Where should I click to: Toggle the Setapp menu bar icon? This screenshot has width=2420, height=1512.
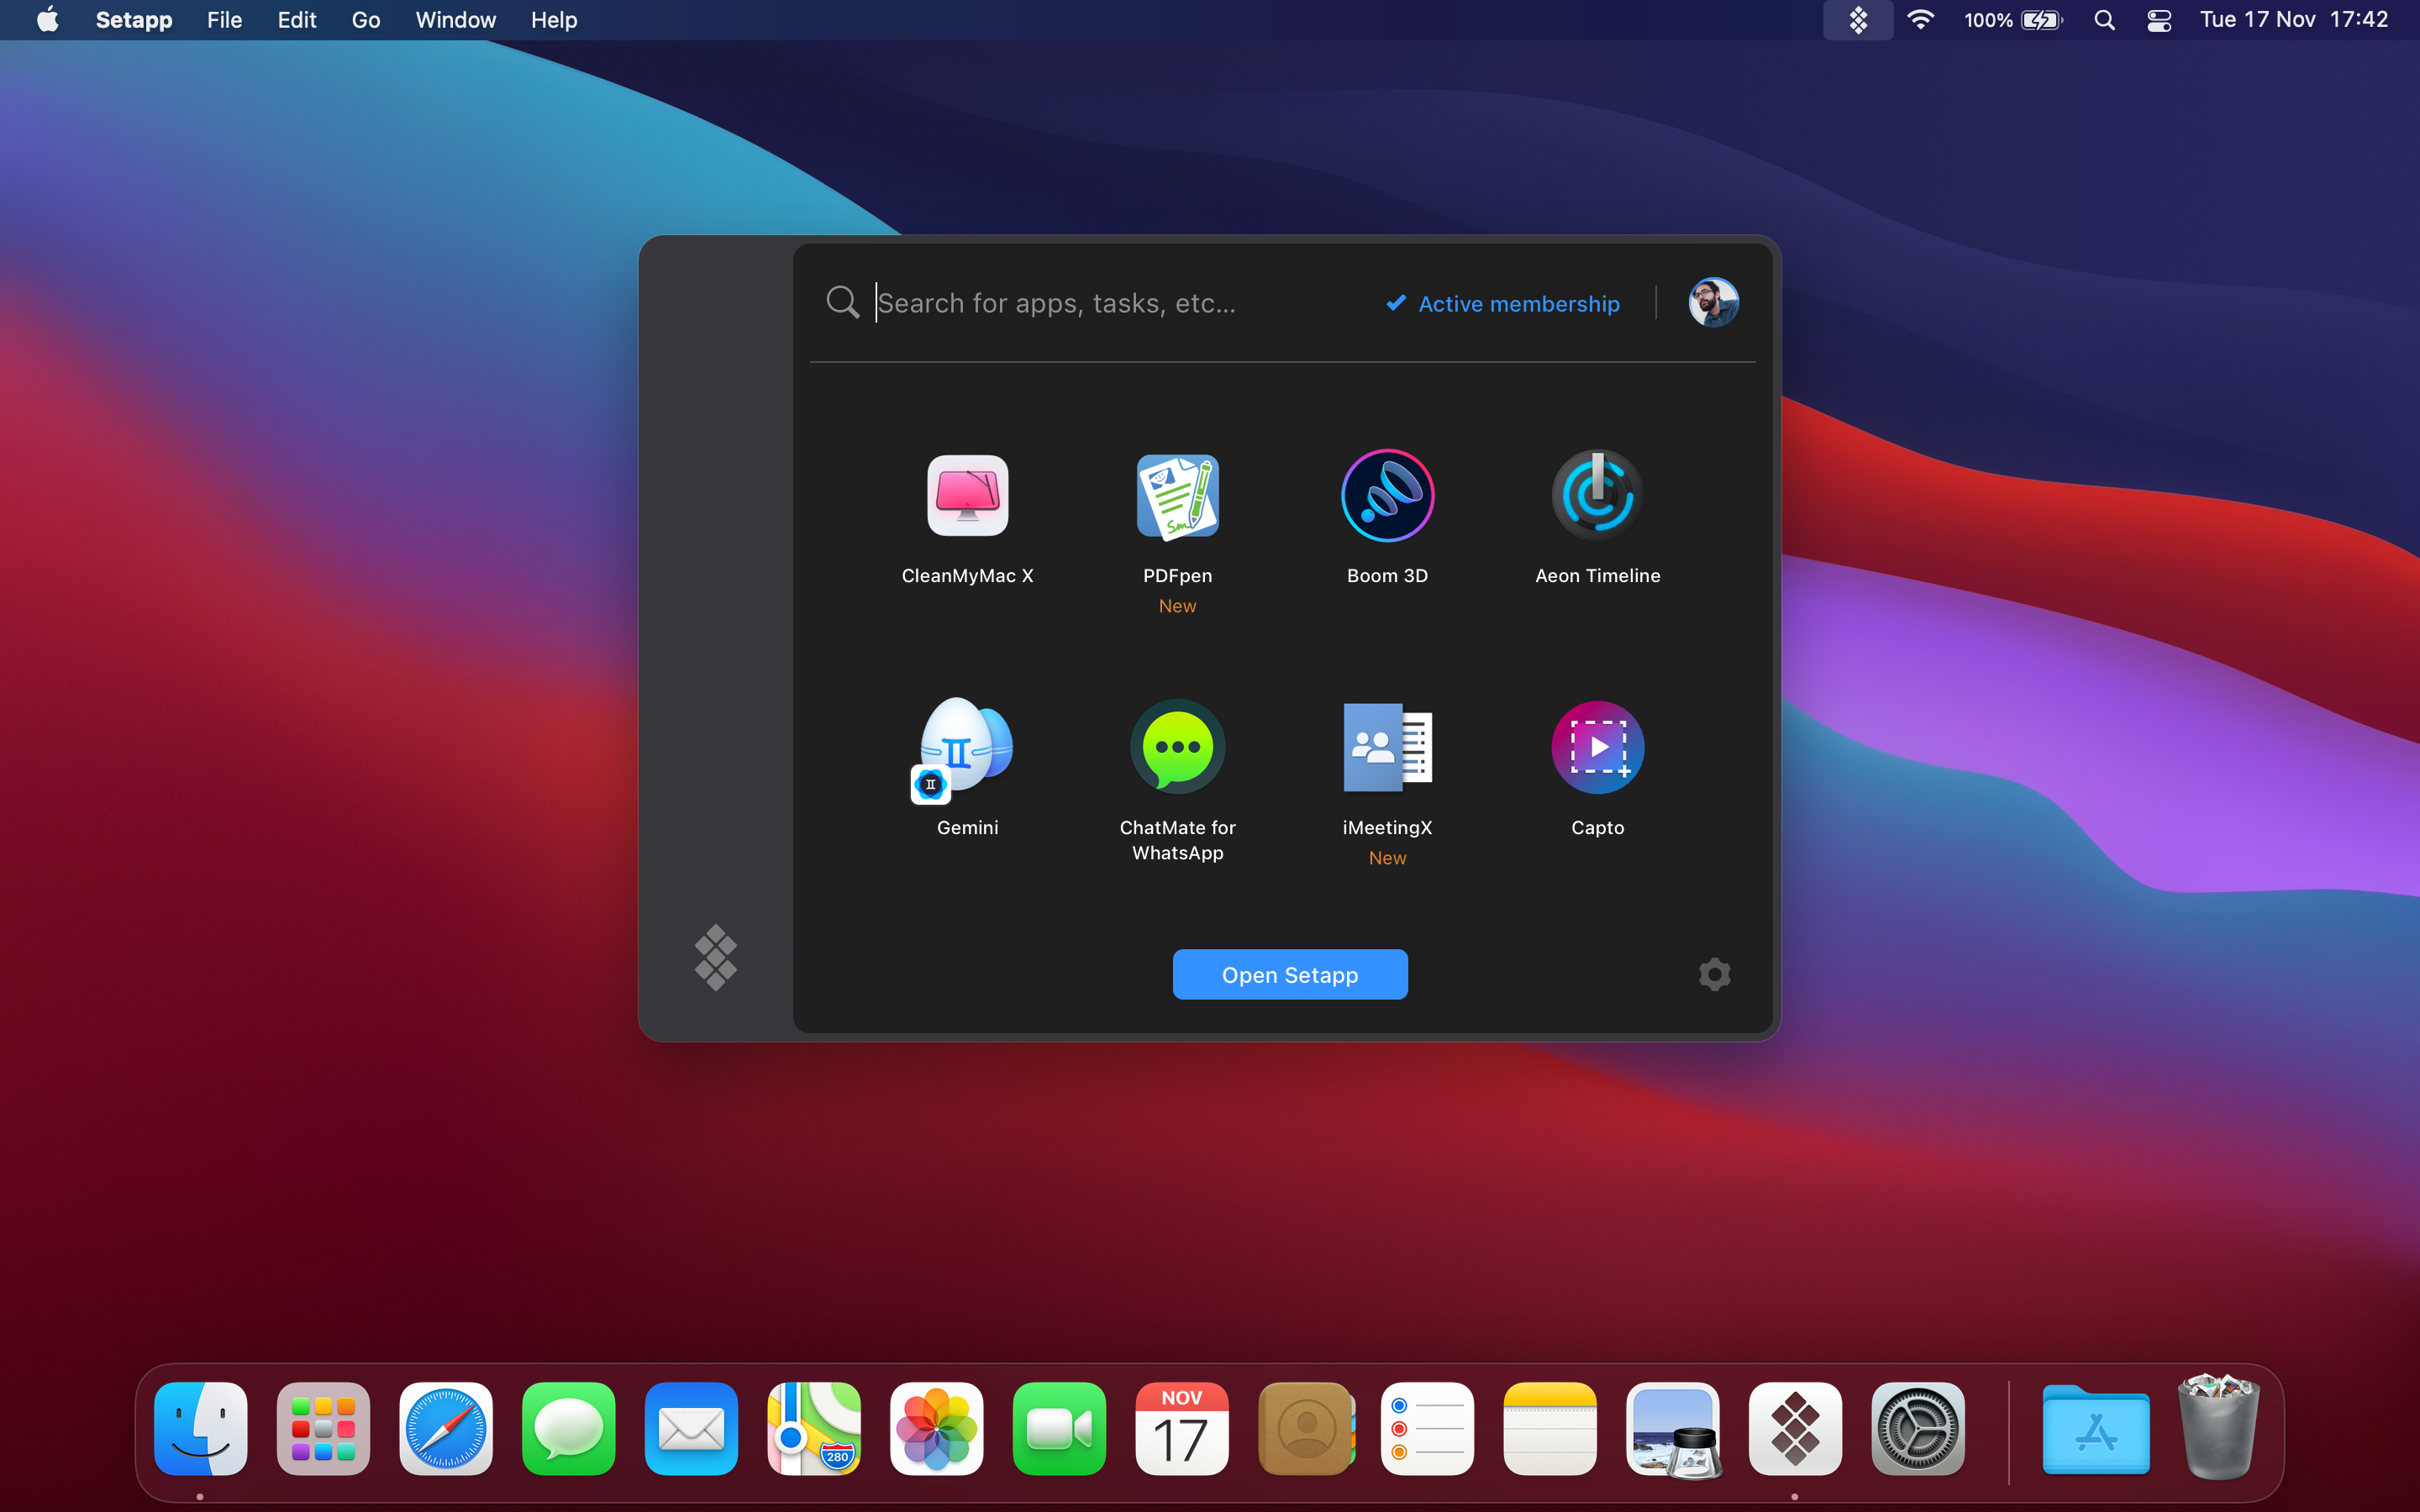(1857, 20)
